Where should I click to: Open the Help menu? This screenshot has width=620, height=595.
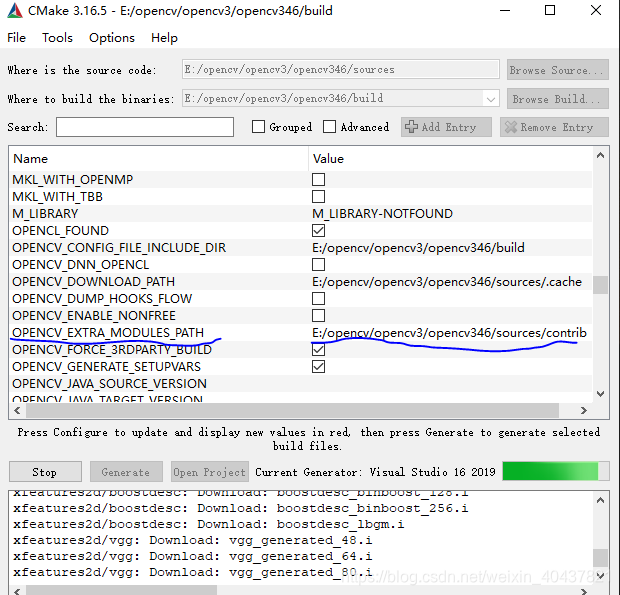coord(164,38)
